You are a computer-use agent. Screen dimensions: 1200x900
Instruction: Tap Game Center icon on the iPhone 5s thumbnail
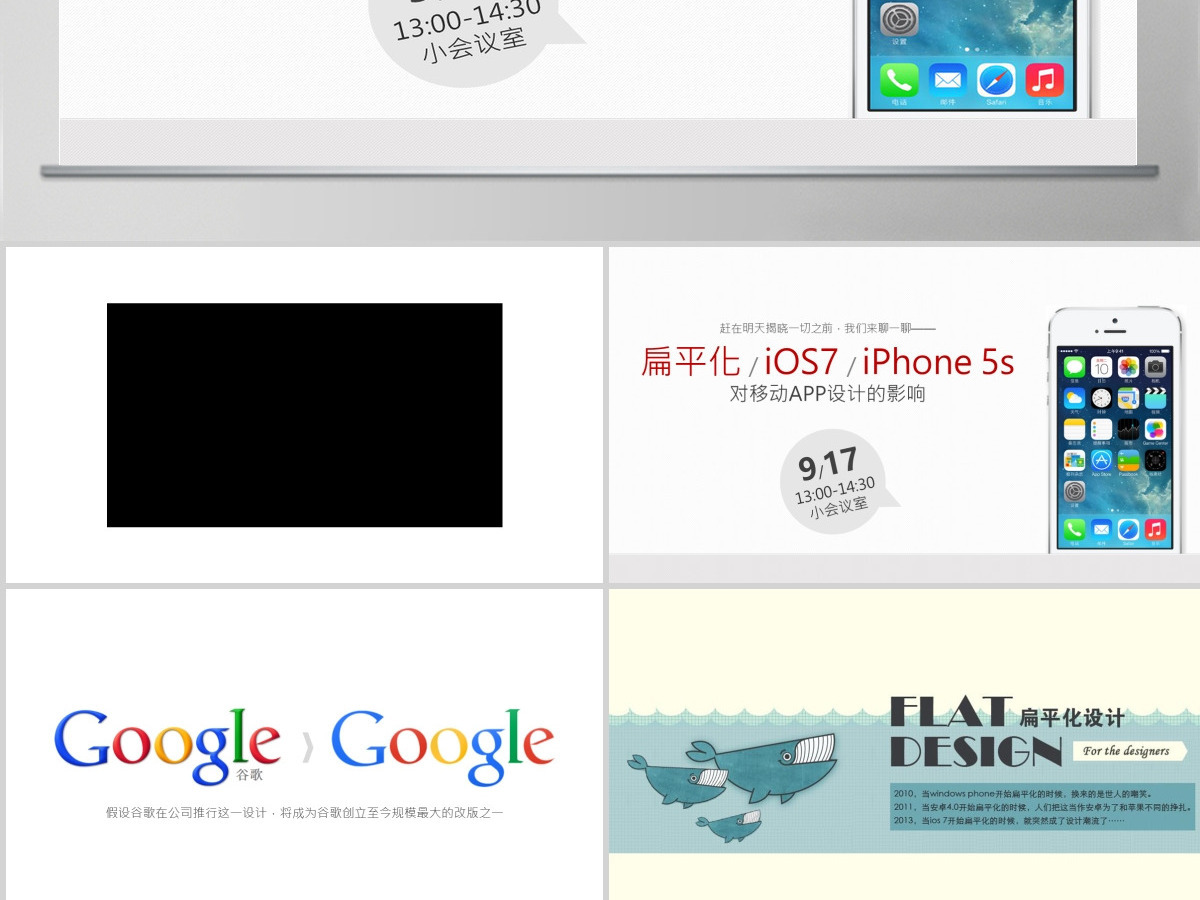1156,429
